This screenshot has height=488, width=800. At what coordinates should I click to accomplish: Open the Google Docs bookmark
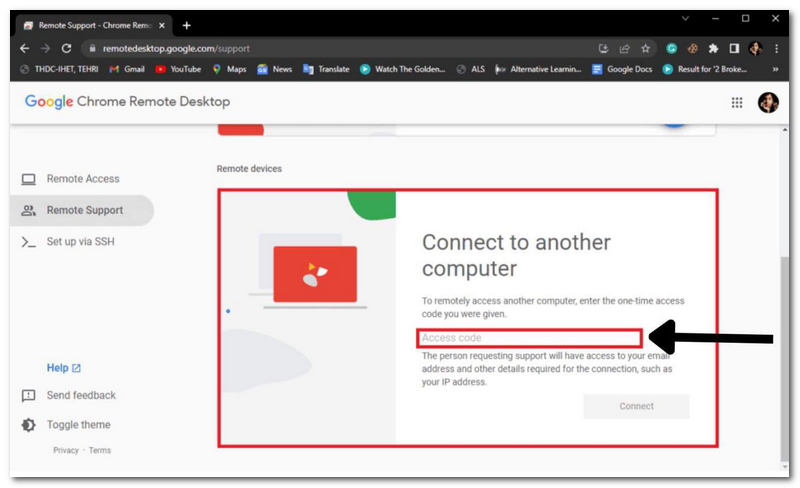pos(622,69)
